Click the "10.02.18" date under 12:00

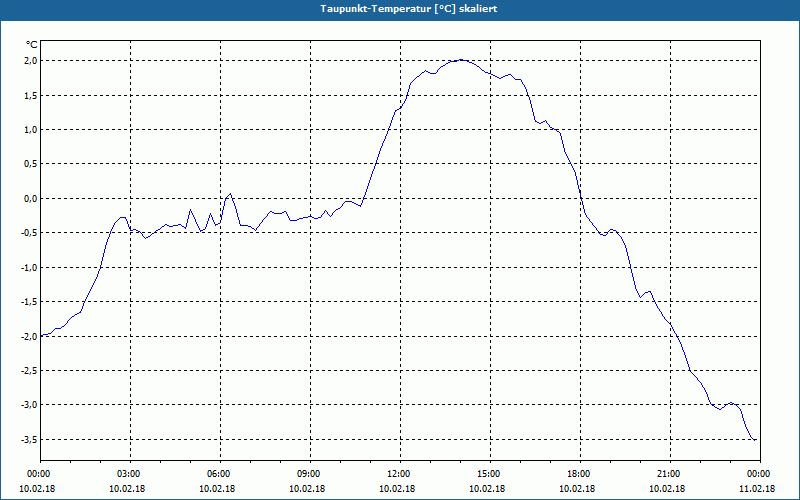point(397,489)
